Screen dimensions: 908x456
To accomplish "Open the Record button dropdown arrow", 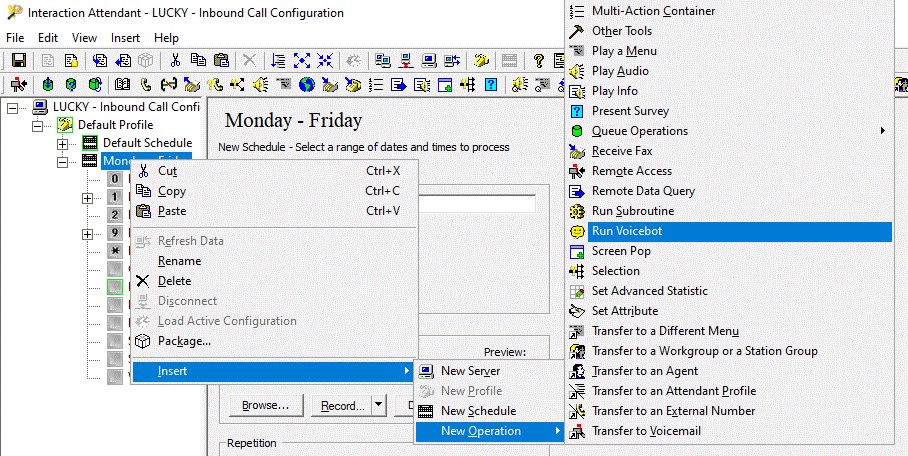I will pyautogui.click(x=378, y=406).
